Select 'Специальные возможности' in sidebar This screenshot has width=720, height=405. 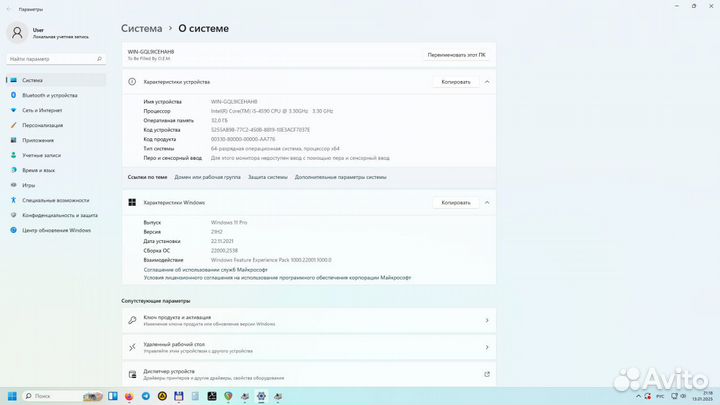(x=56, y=200)
